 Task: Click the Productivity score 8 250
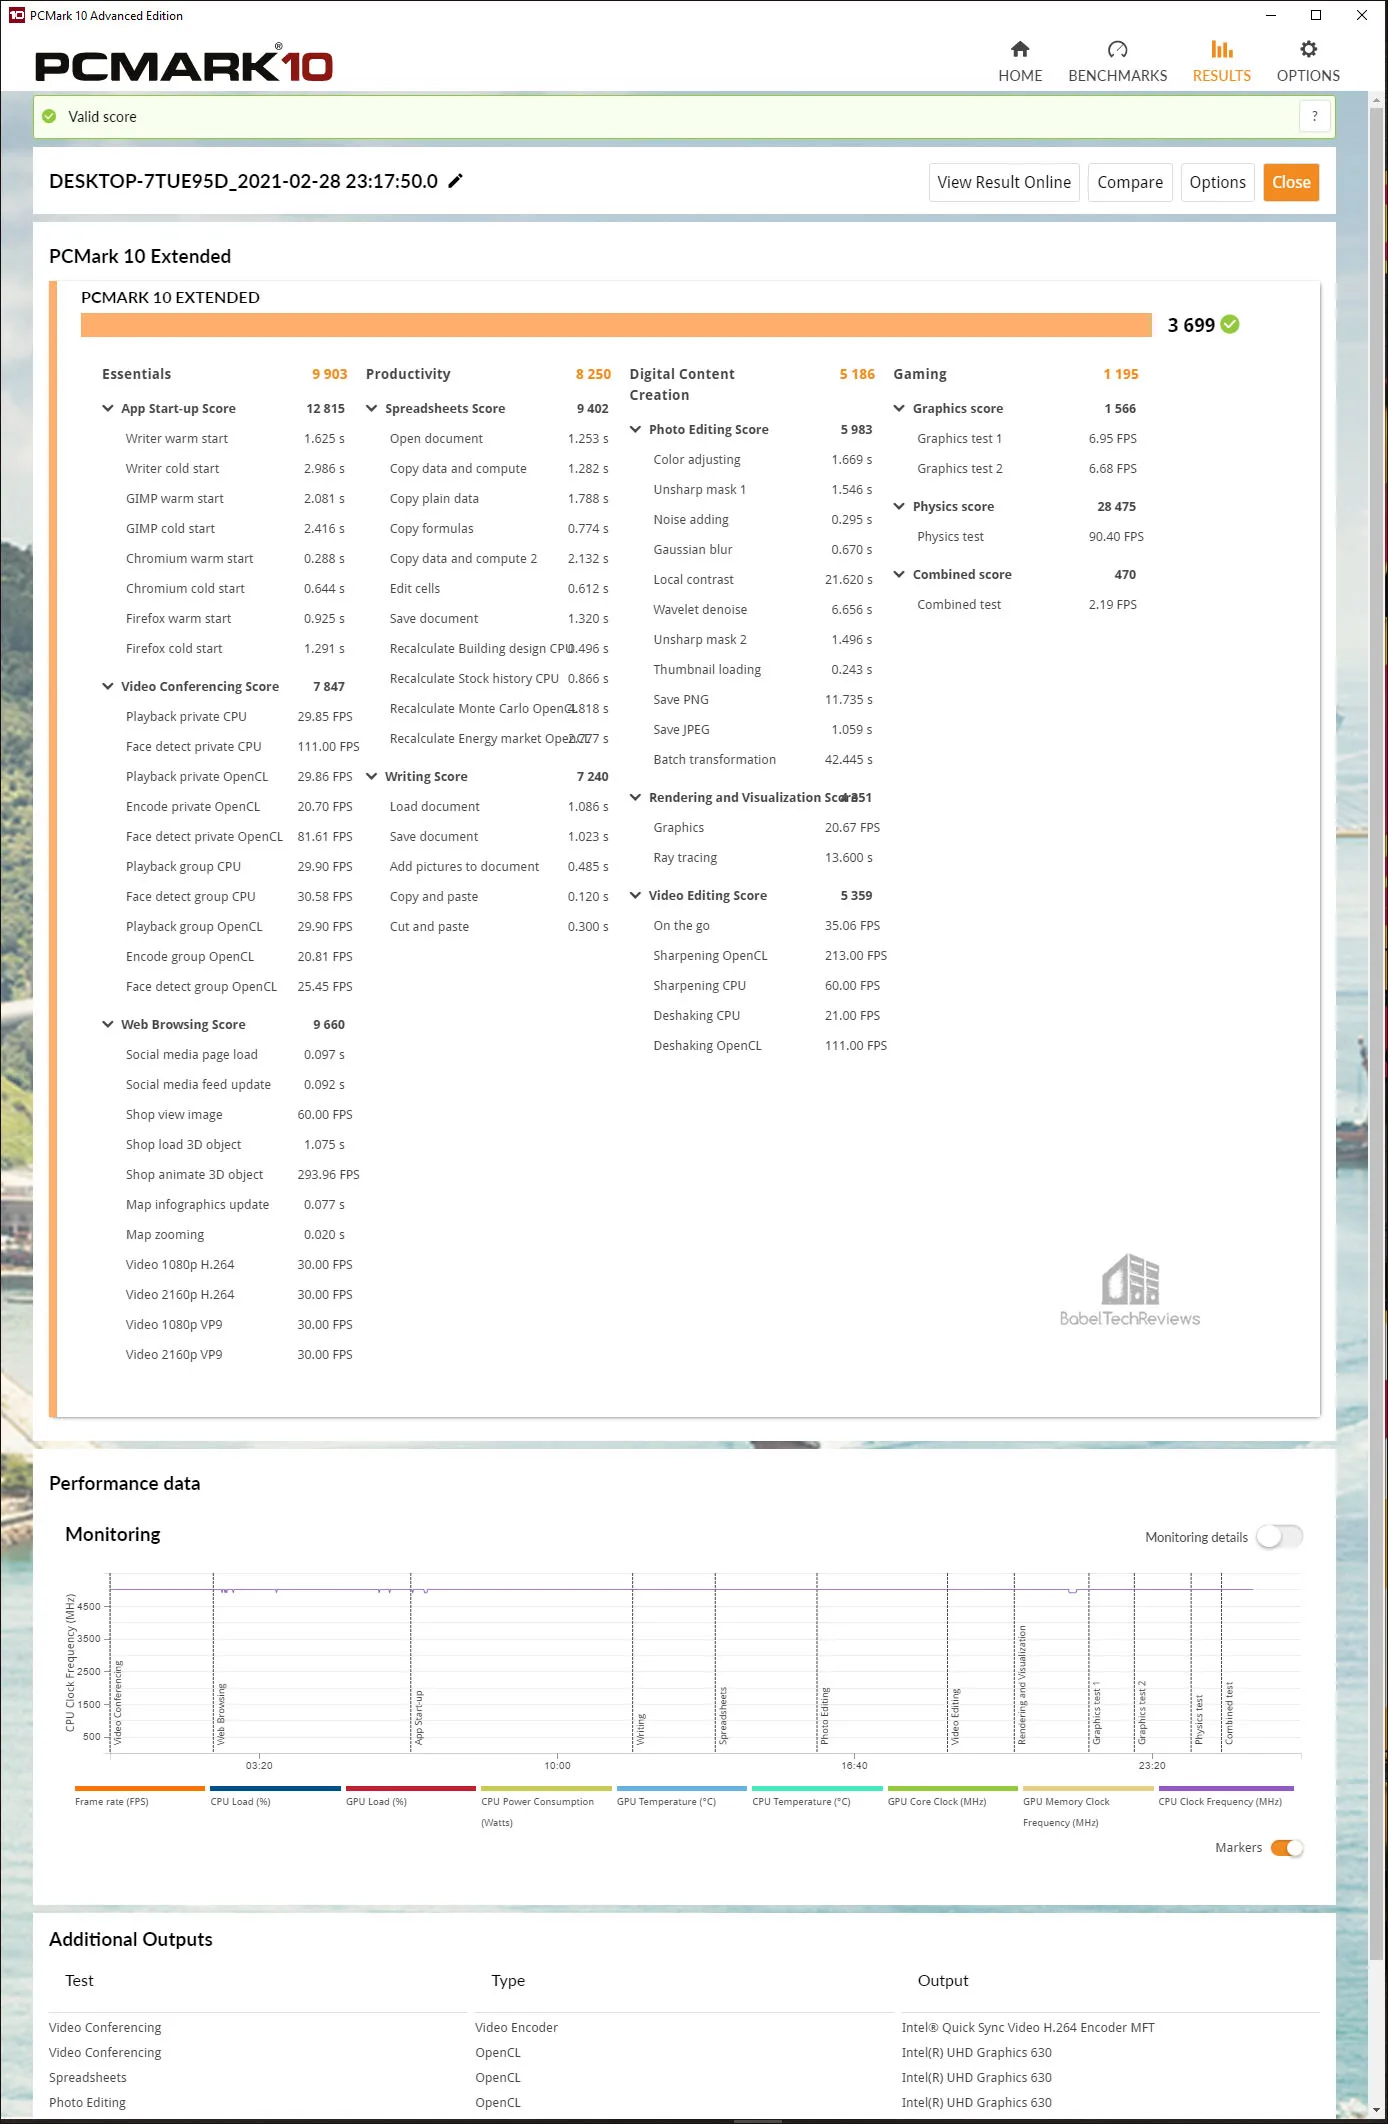pos(593,374)
